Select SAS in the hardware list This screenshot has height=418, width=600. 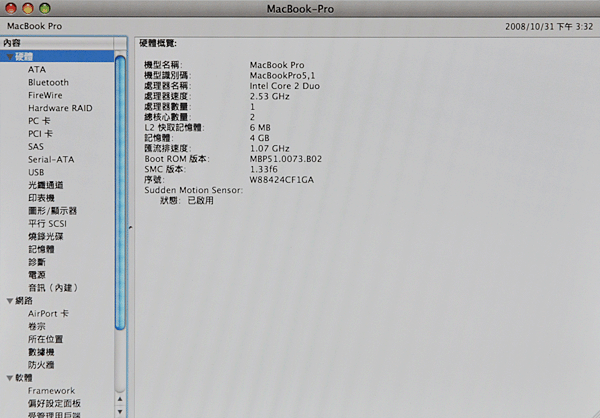tap(36, 147)
